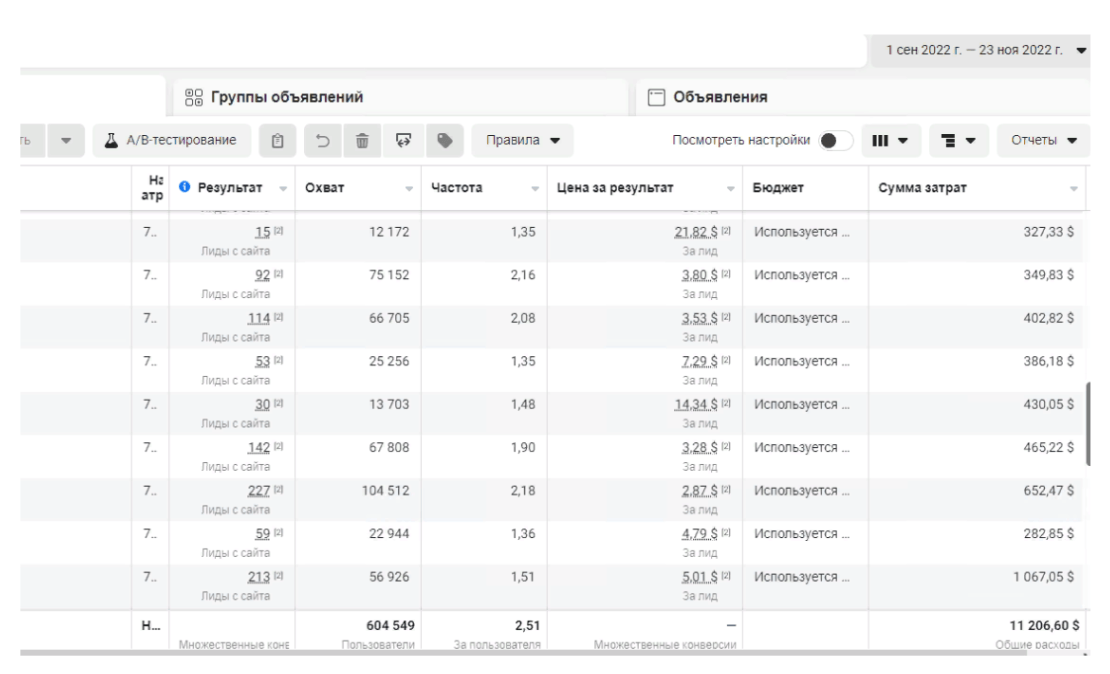Open result link 92 leads
The height and width of the screenshot is (674, 1110).
pos(263,275)
